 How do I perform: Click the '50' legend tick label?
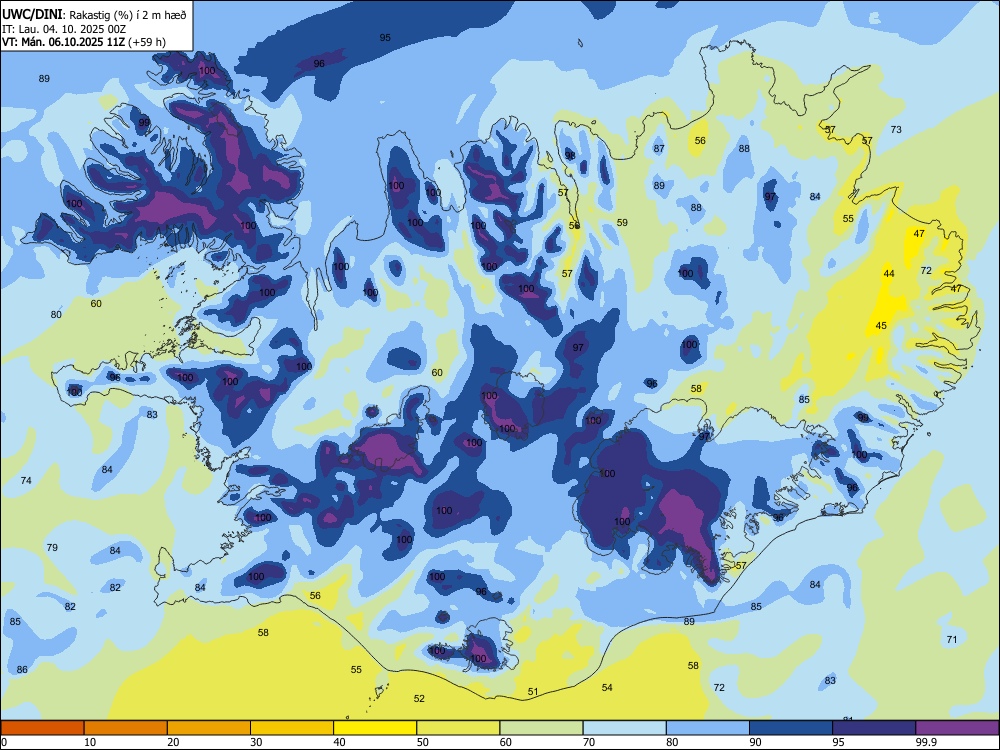click(423, 742)
